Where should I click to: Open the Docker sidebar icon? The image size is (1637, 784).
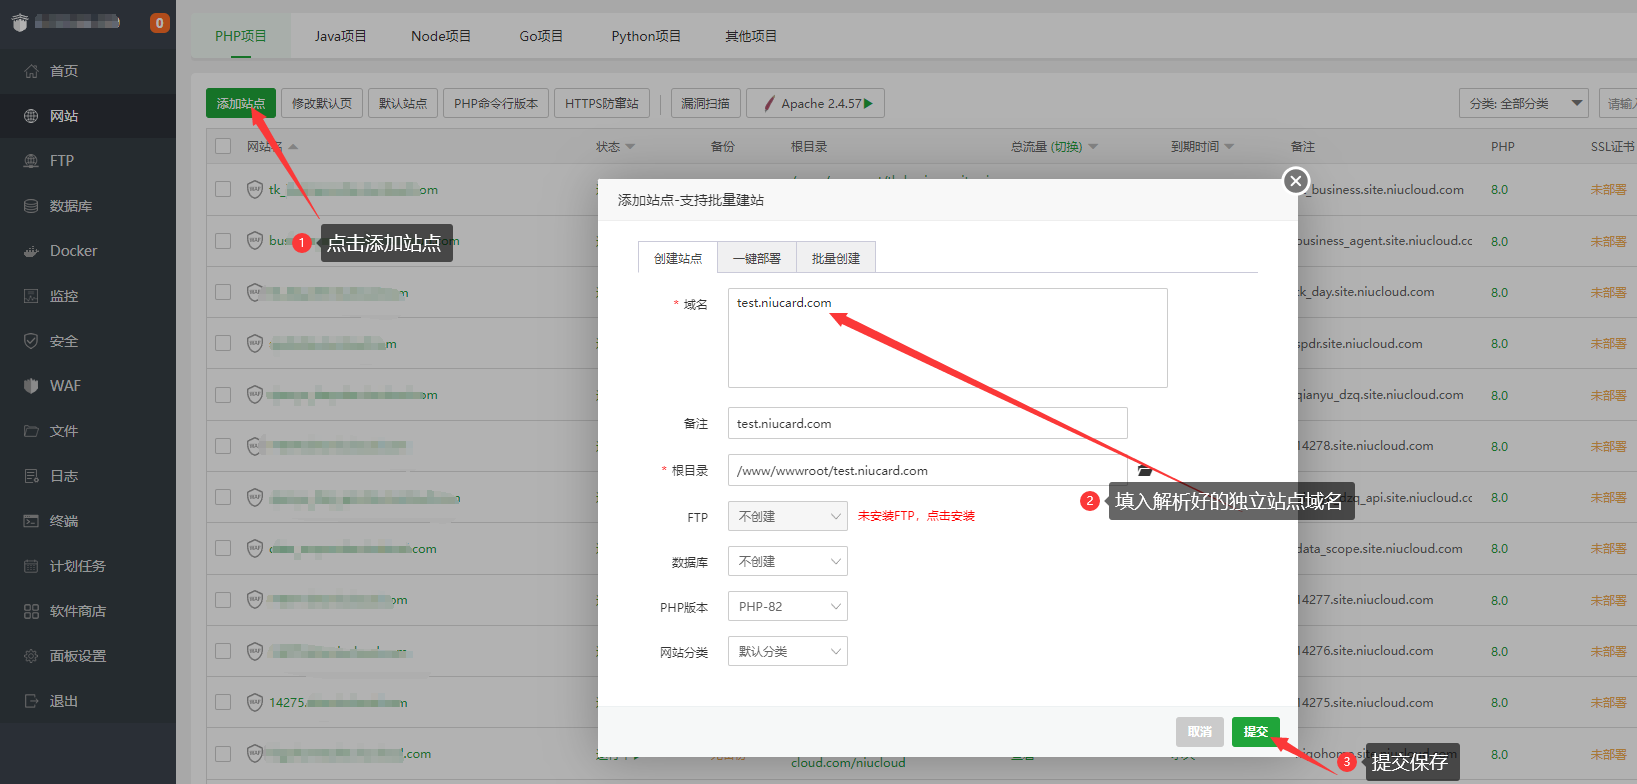(31, 251)
